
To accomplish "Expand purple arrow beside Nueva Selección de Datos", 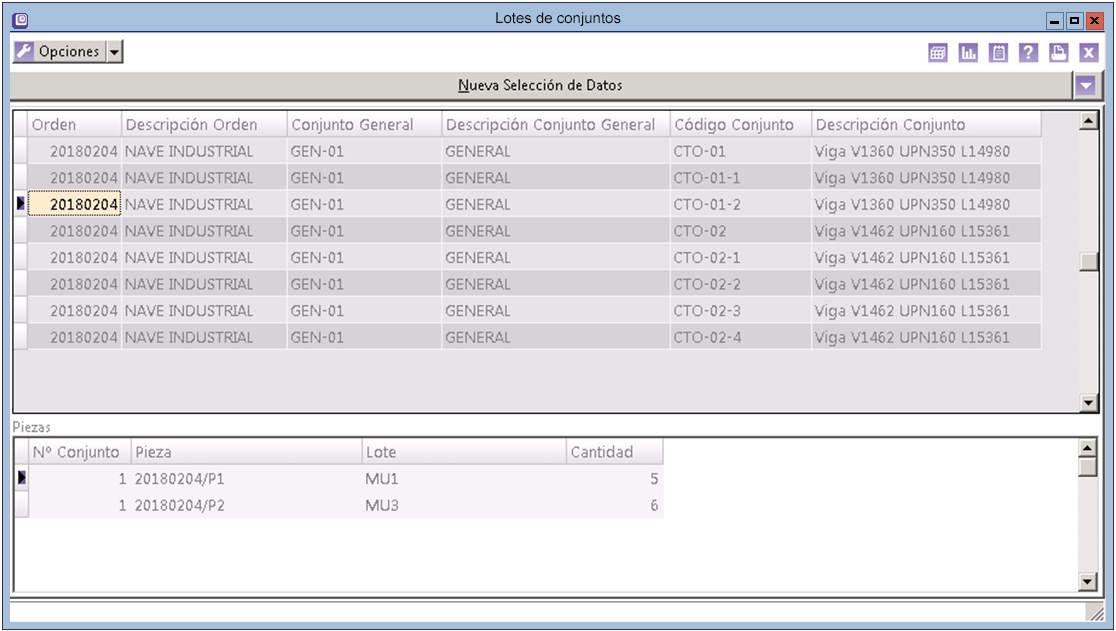I will click(x=1085, y=86).
